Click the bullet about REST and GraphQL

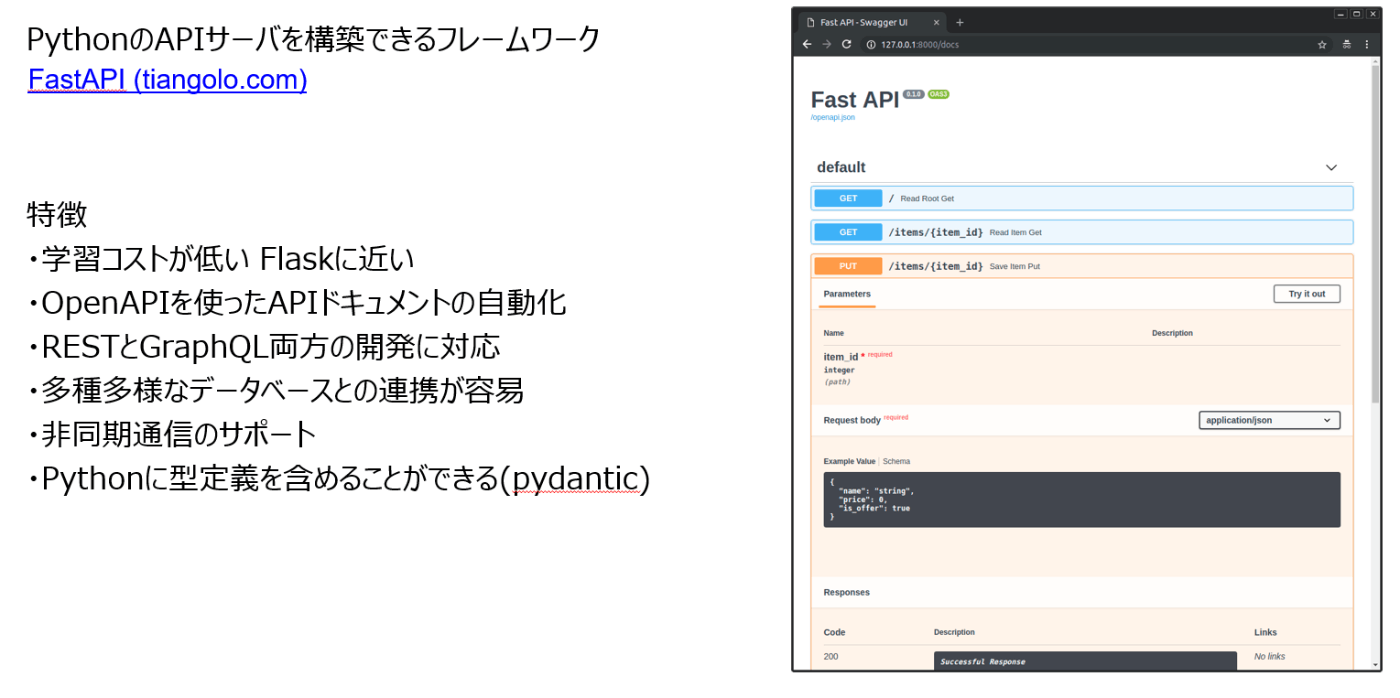tap(264, 347)
